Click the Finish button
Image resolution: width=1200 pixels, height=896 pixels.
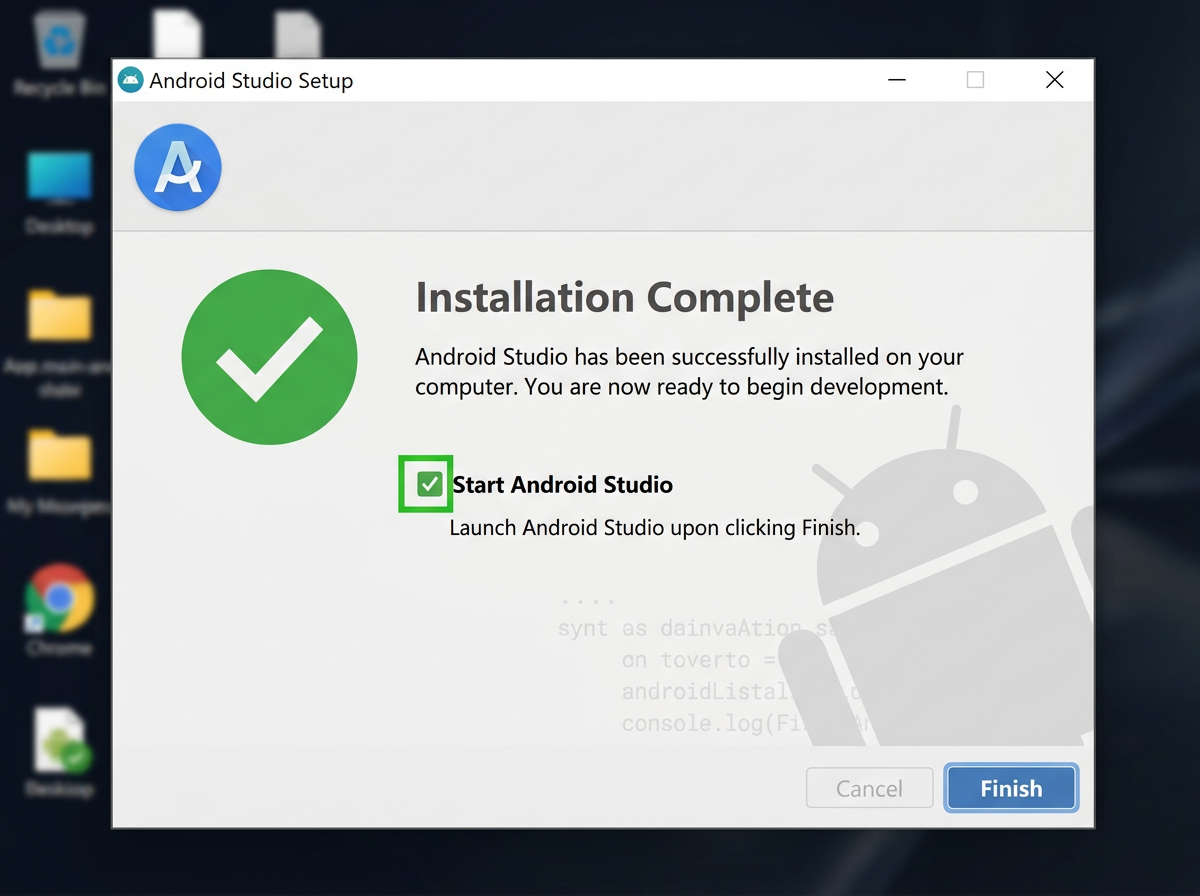point(1011,788)
